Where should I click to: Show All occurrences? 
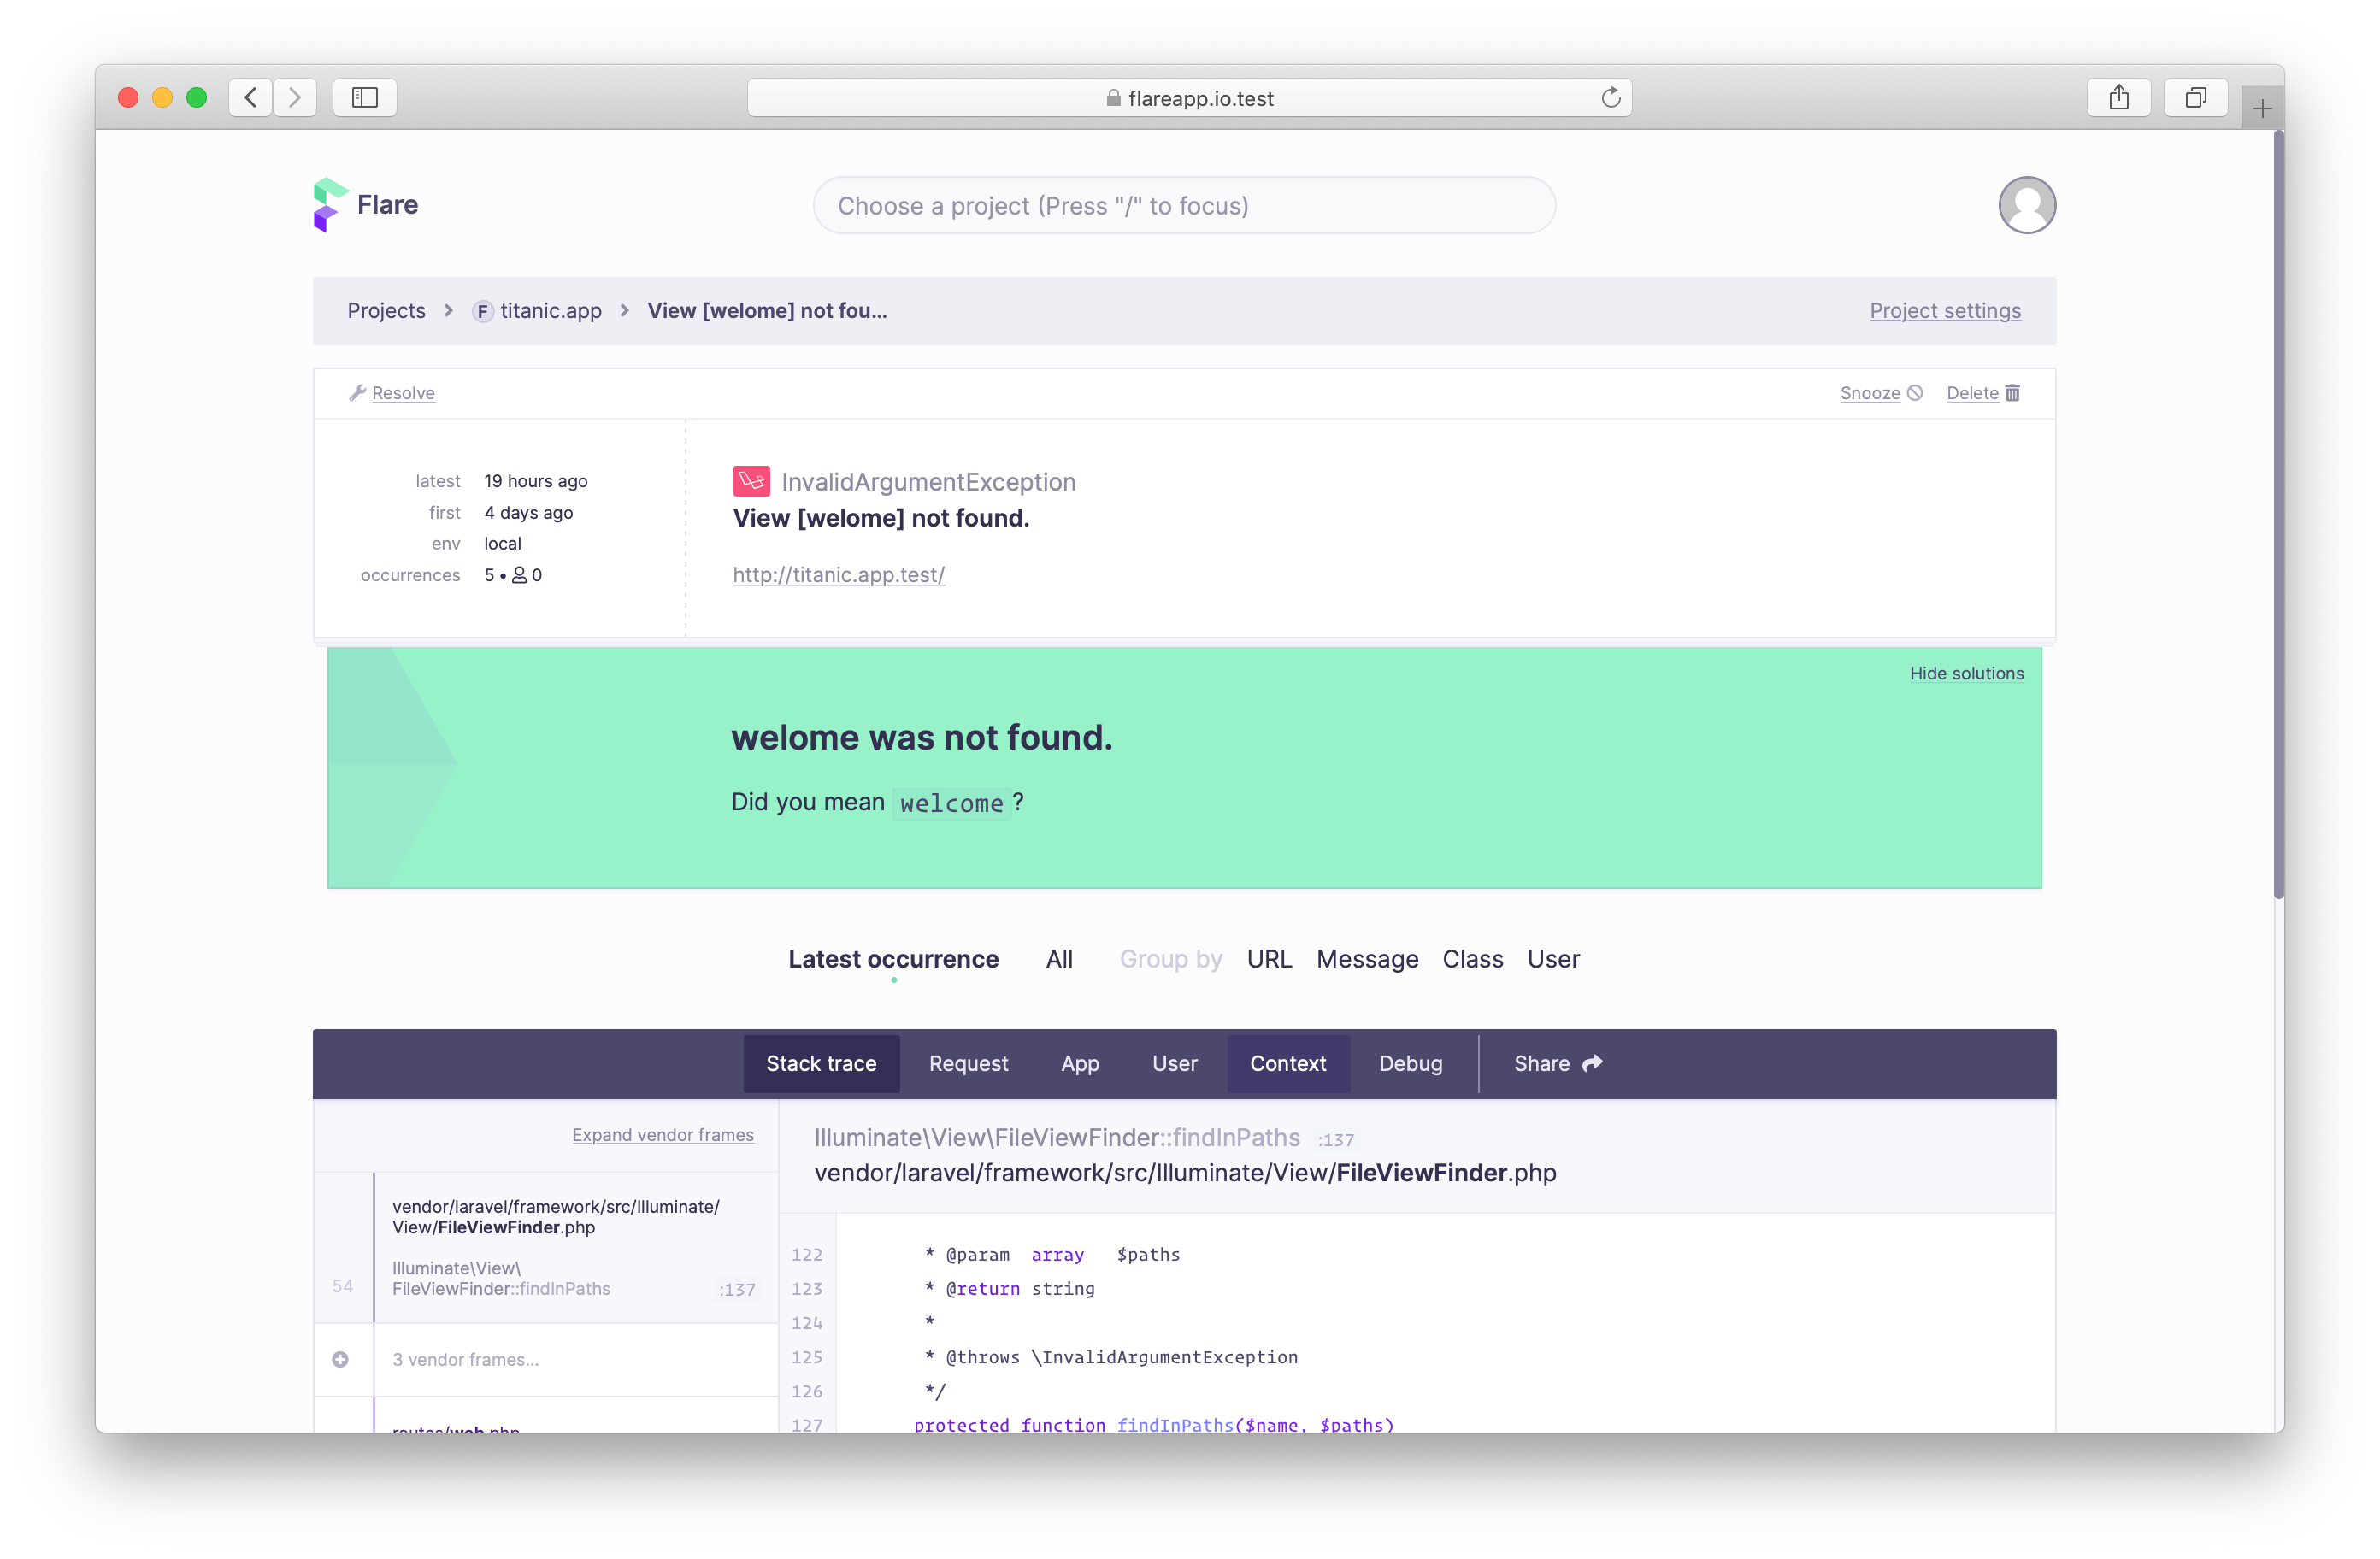click(x=1059, y=959)
